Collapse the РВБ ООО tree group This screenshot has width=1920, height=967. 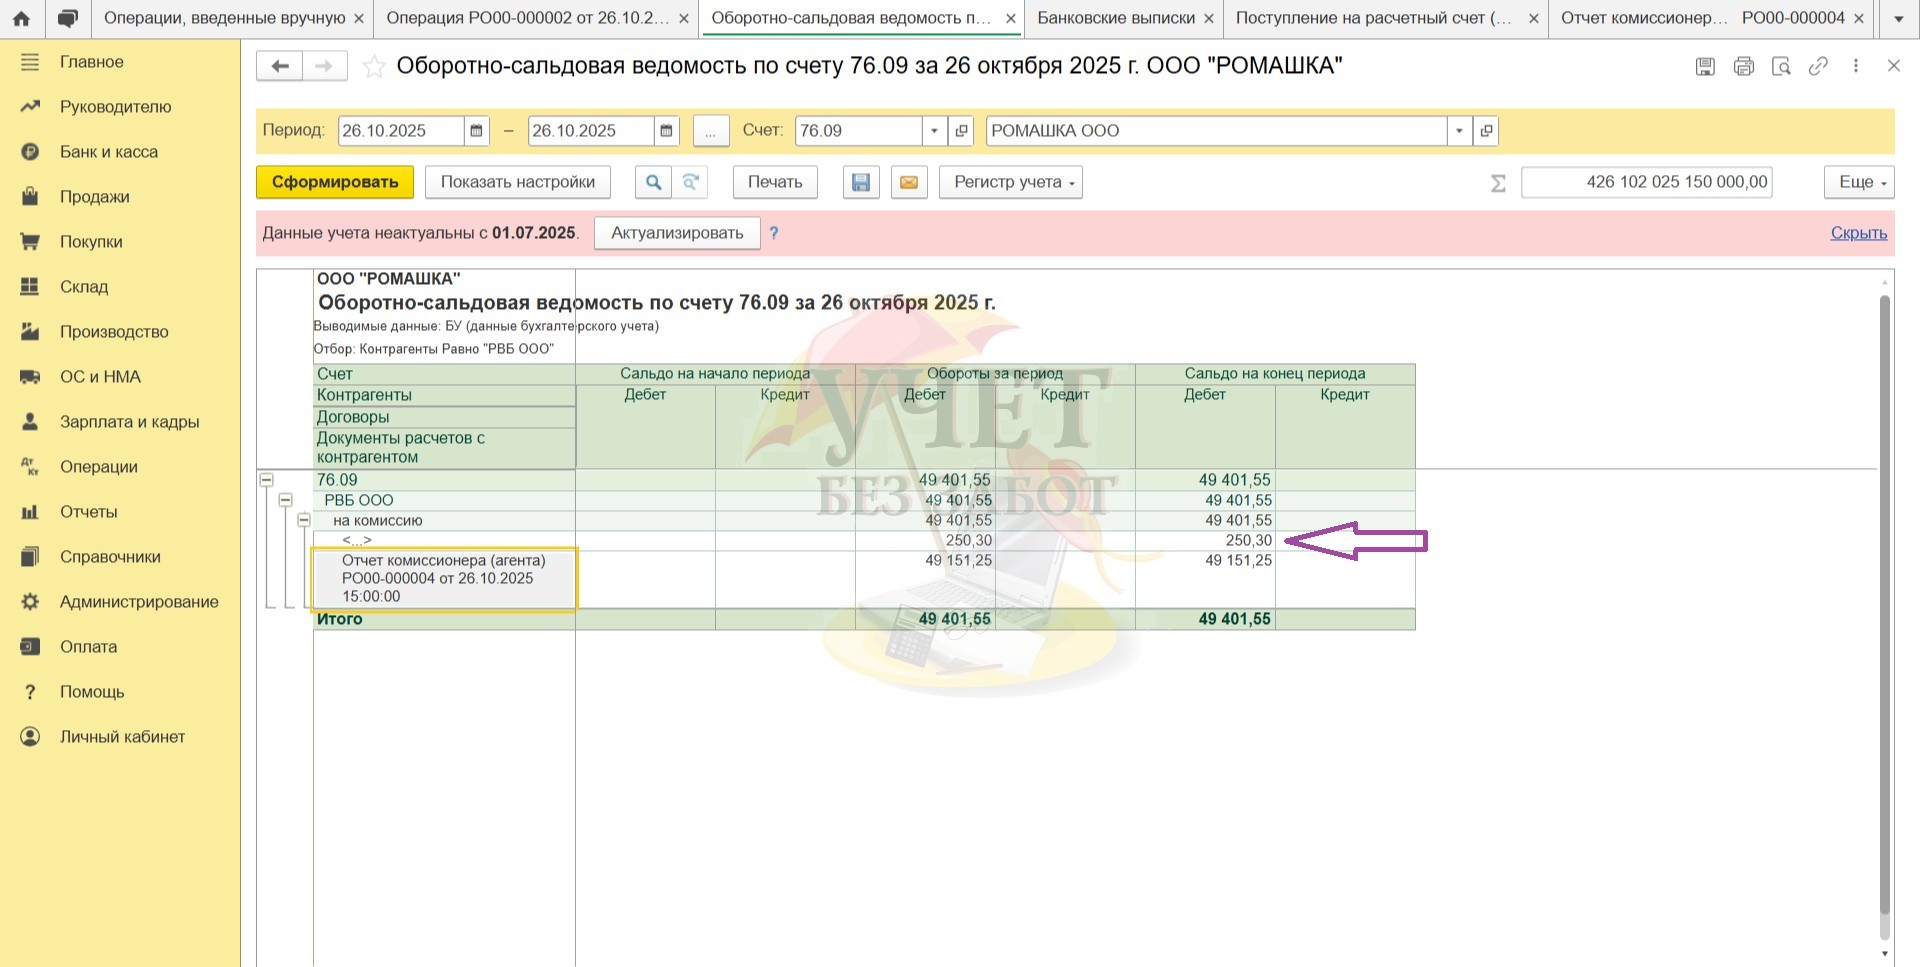(286, 500)
